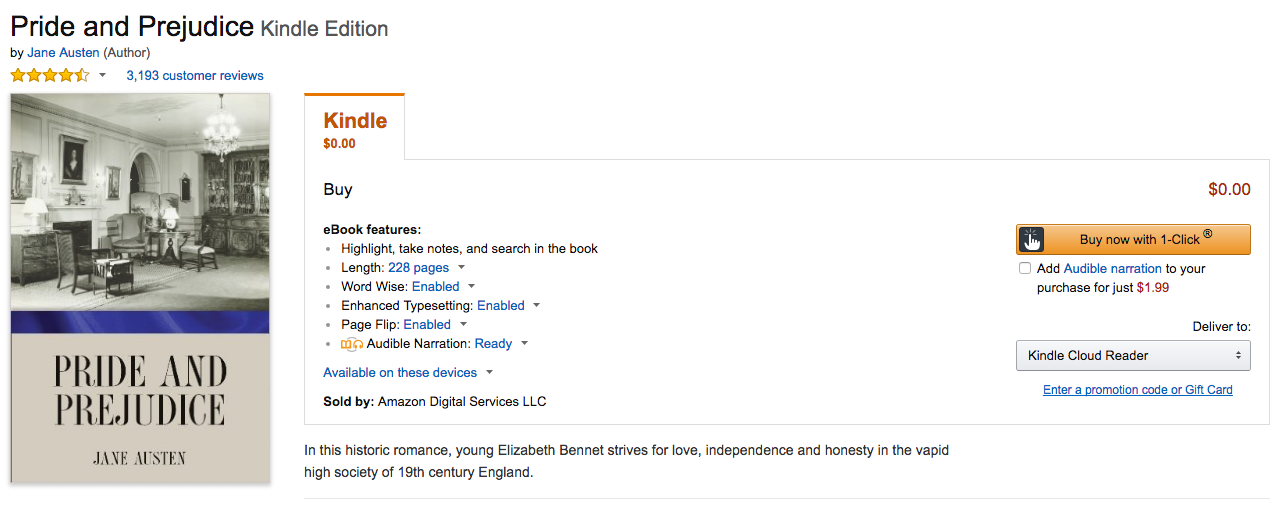Click Enter a promotion code or Gift Card
The image size is (1275, 510).
pos(1138,390)
